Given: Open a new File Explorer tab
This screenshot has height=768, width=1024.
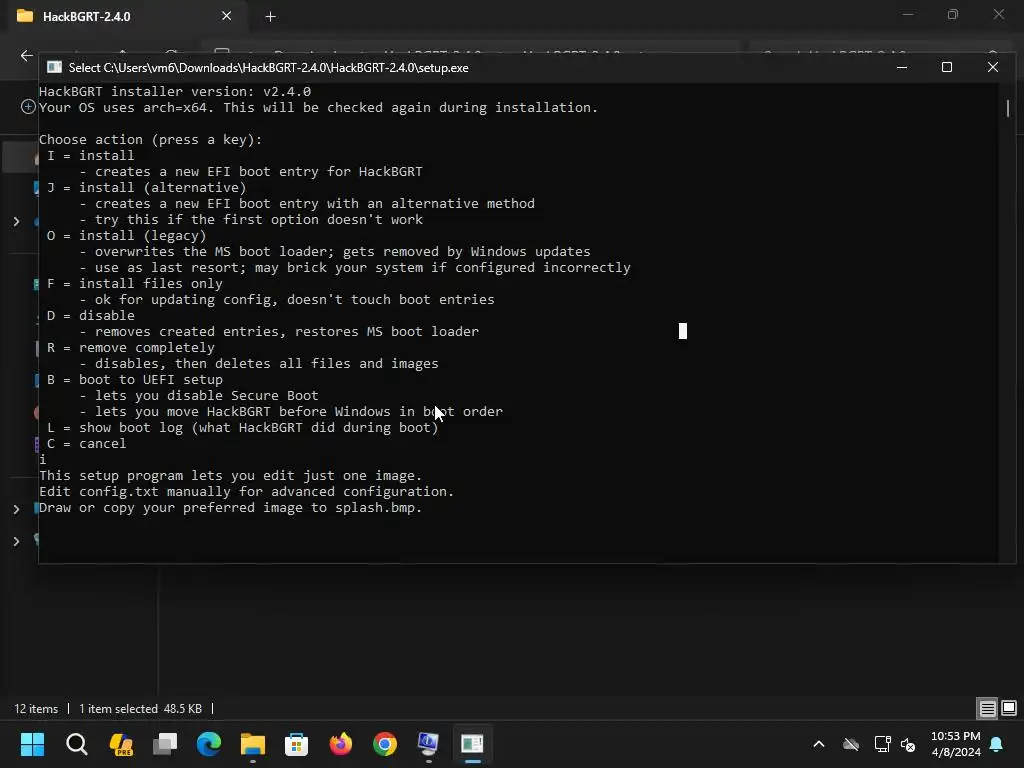Looking at the screenshot, I should tap(270, 16).
